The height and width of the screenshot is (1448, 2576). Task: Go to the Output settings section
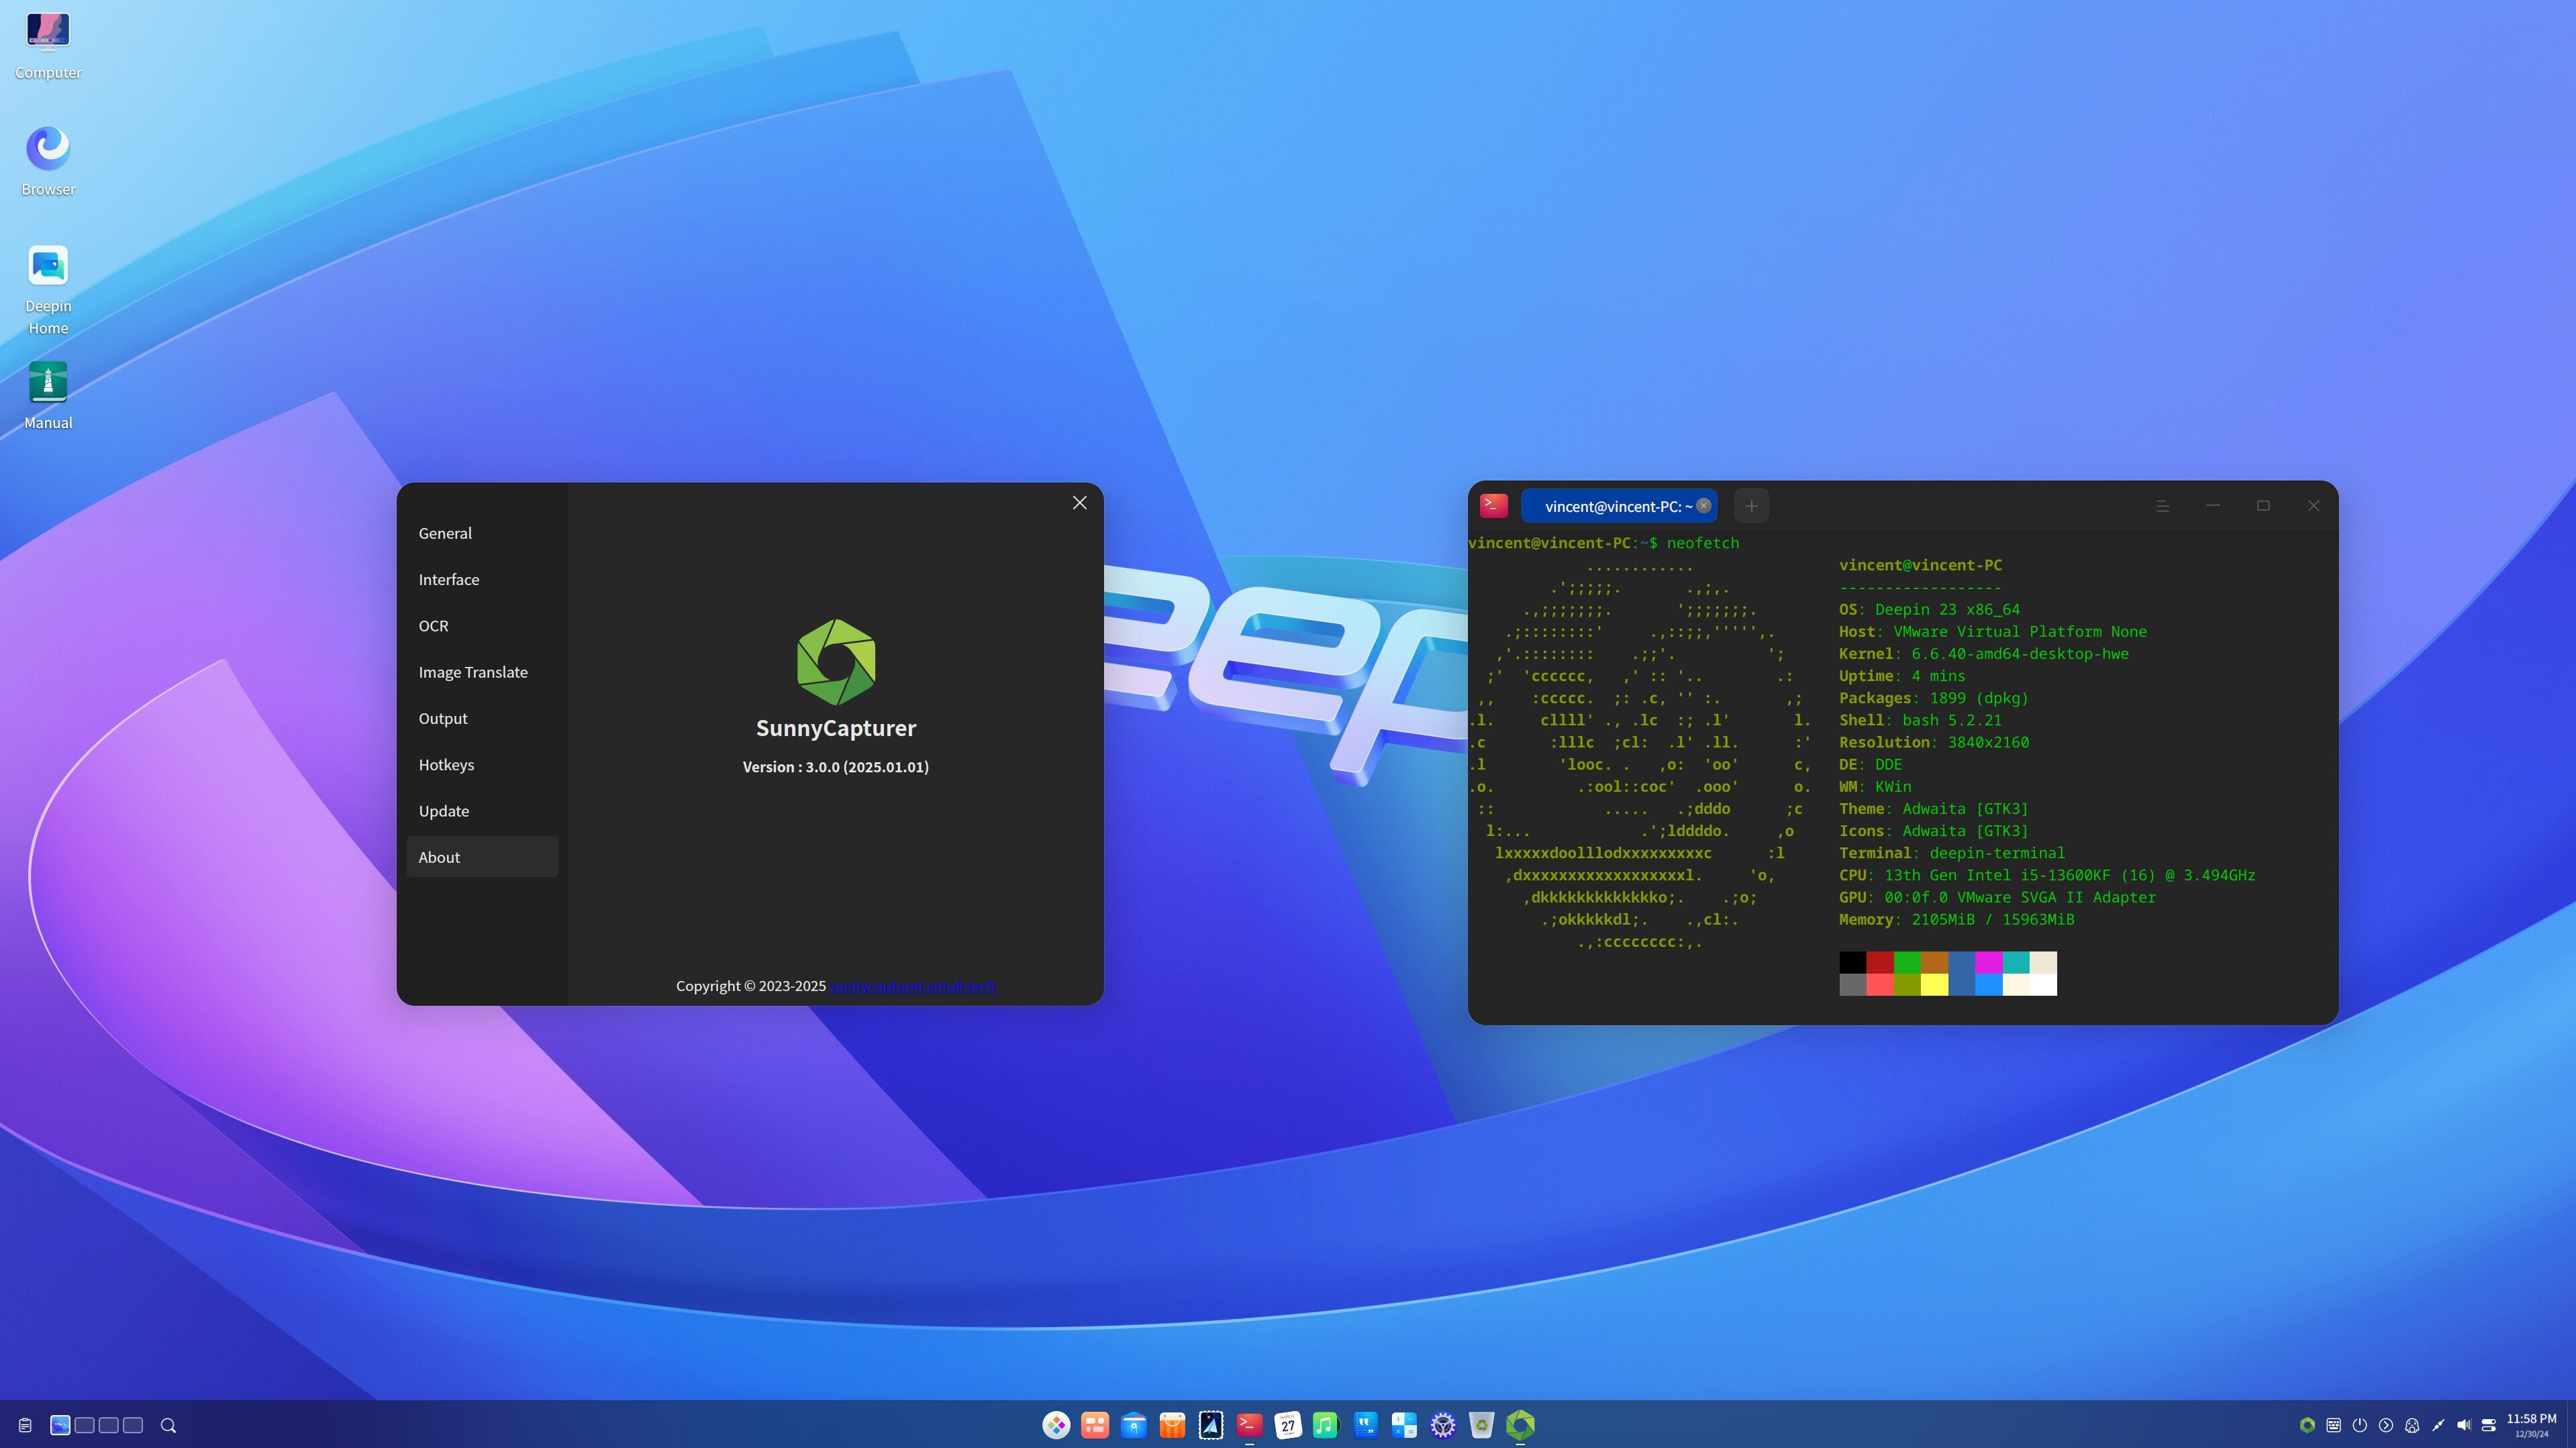(x=482, y=718)
